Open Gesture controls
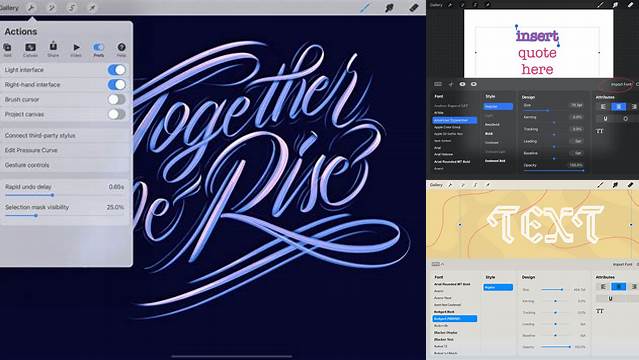This screenshot has height=360, width=639. click(x=65, y=165)
